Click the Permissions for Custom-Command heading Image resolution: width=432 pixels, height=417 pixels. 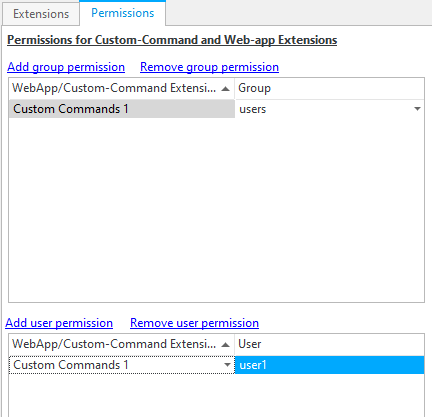coord(172,40)
